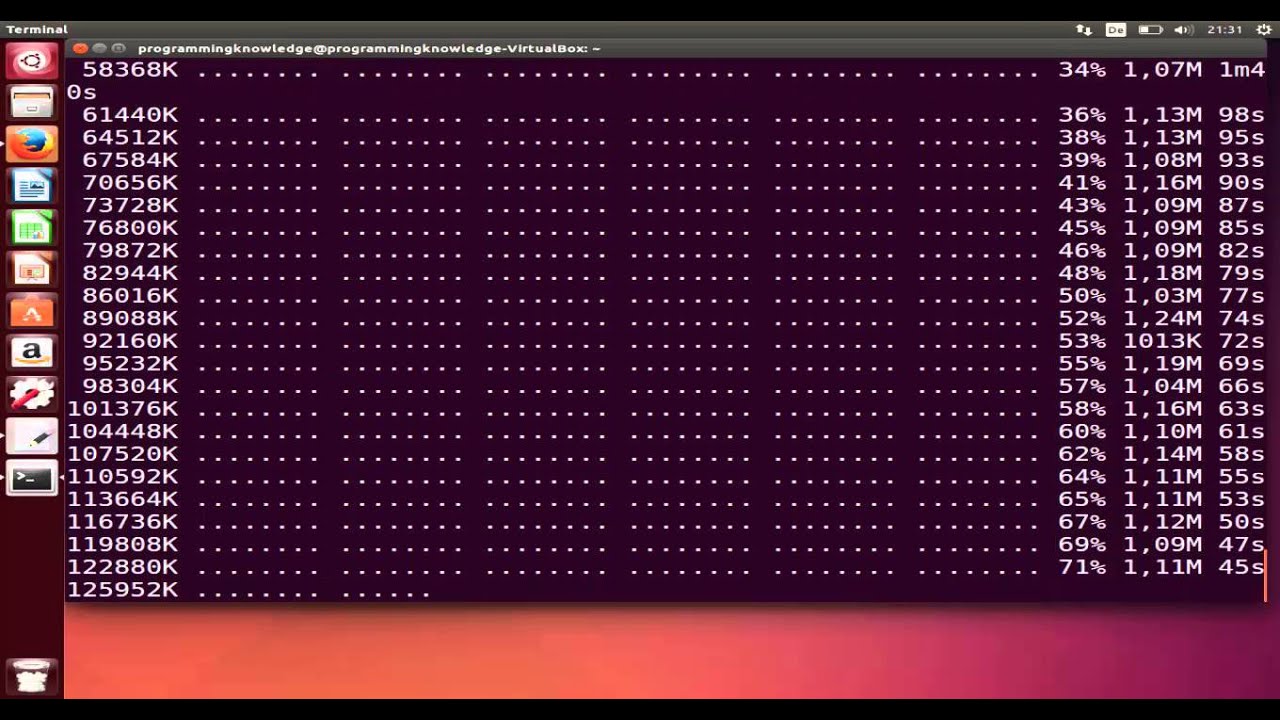The image size is (1280, 720).
Task: Check the battery indicator in panel
Action: coord(1150,30)
